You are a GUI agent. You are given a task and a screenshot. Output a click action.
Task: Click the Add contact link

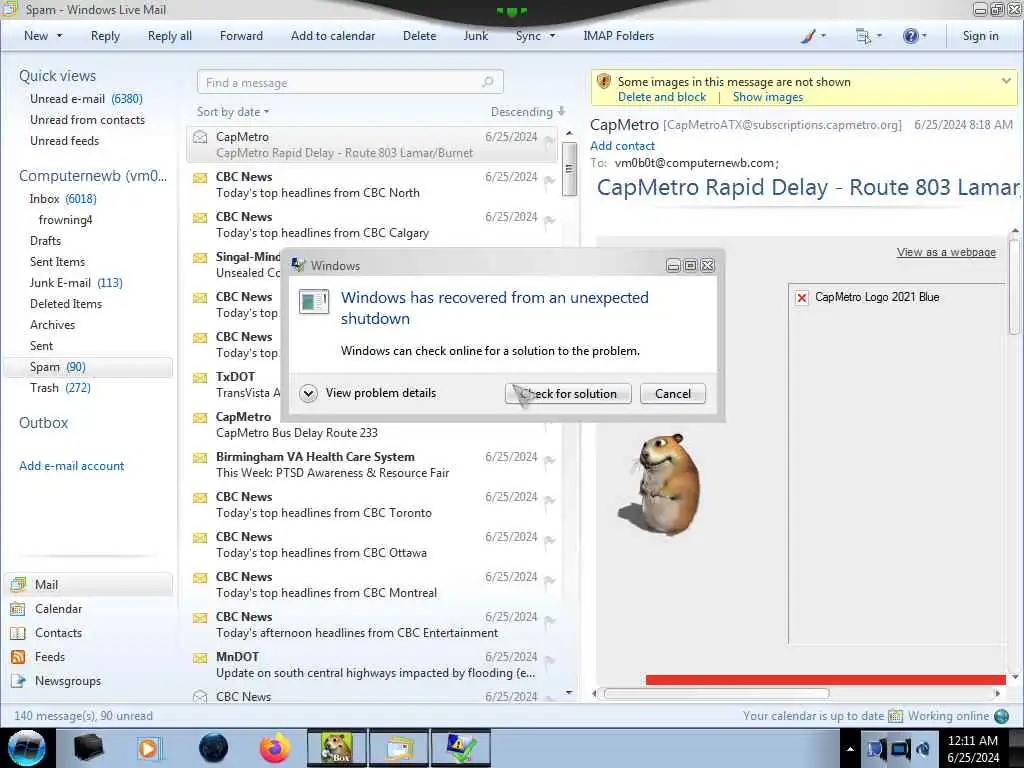622,146
